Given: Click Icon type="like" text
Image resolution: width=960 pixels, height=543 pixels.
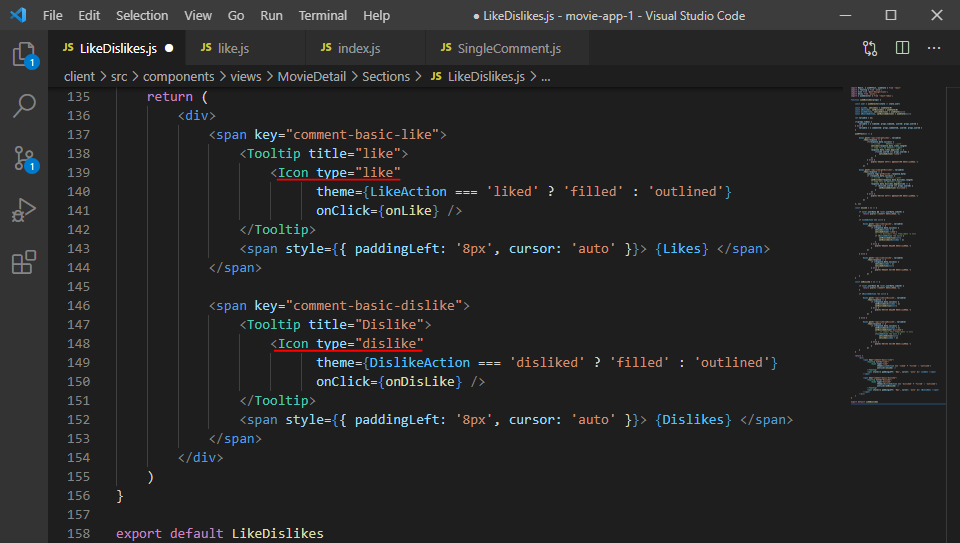Looking at the screenshot, I should tap(339, 173).
